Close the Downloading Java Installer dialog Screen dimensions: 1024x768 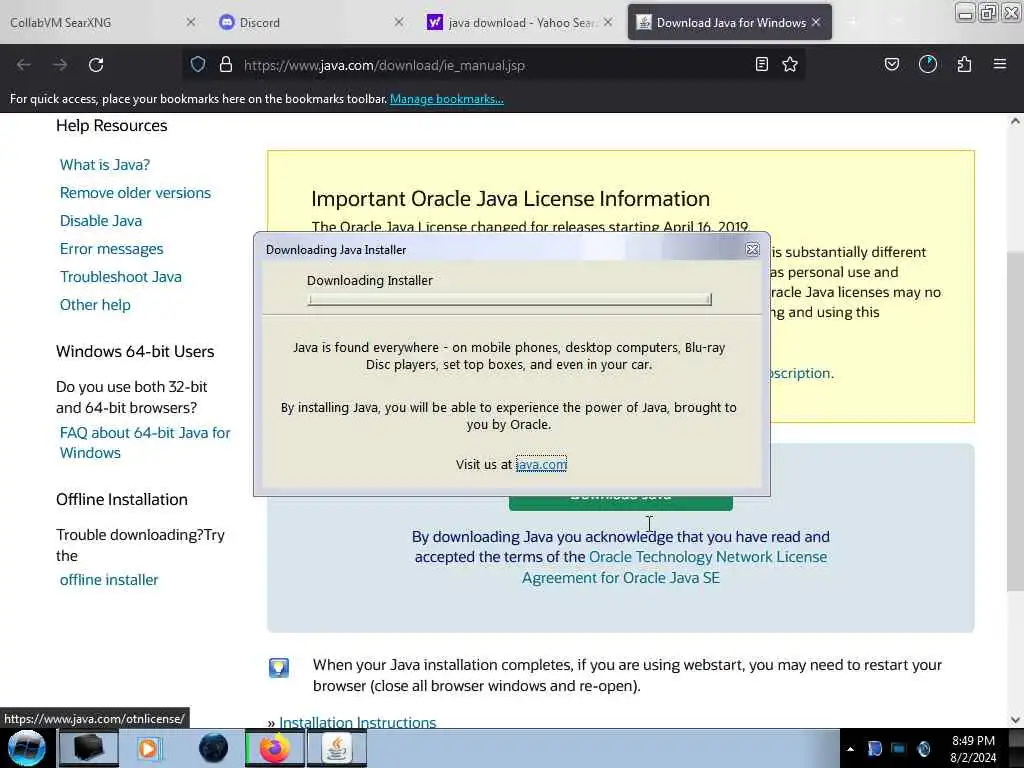tap(752, 249)
